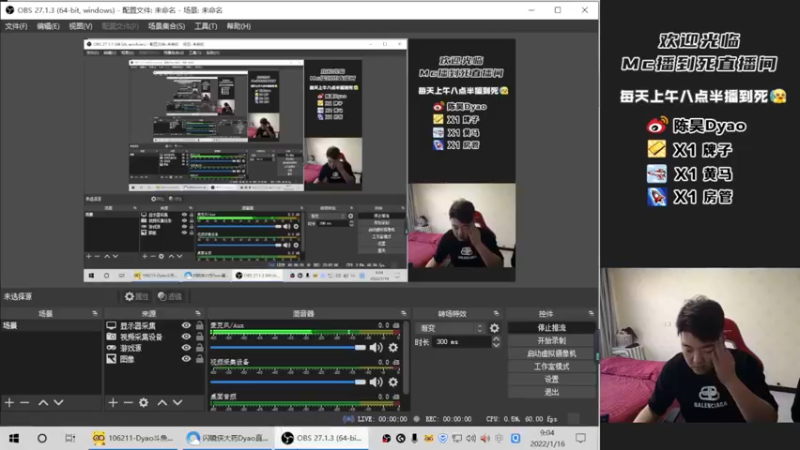Open the 场景集合(S) menu
The height and width of the screenshot is (450, 800).
click(166, 26)
